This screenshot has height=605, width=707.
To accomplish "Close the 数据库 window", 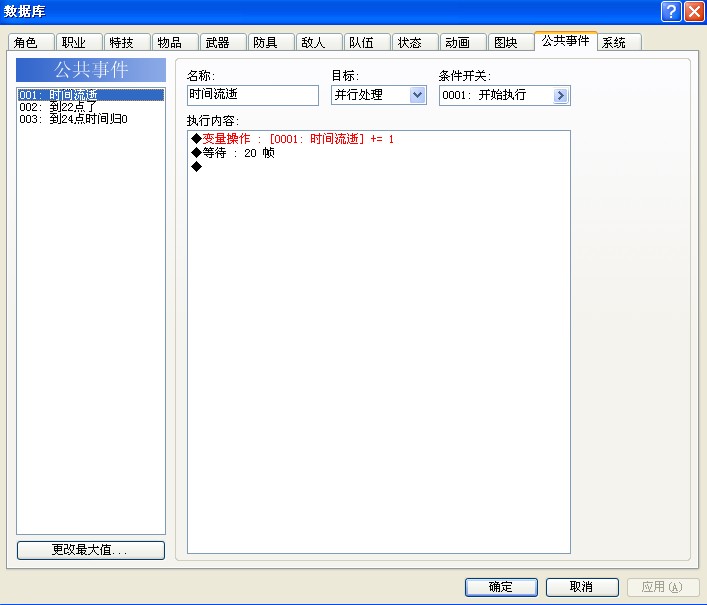I will [x=694, y=11].
